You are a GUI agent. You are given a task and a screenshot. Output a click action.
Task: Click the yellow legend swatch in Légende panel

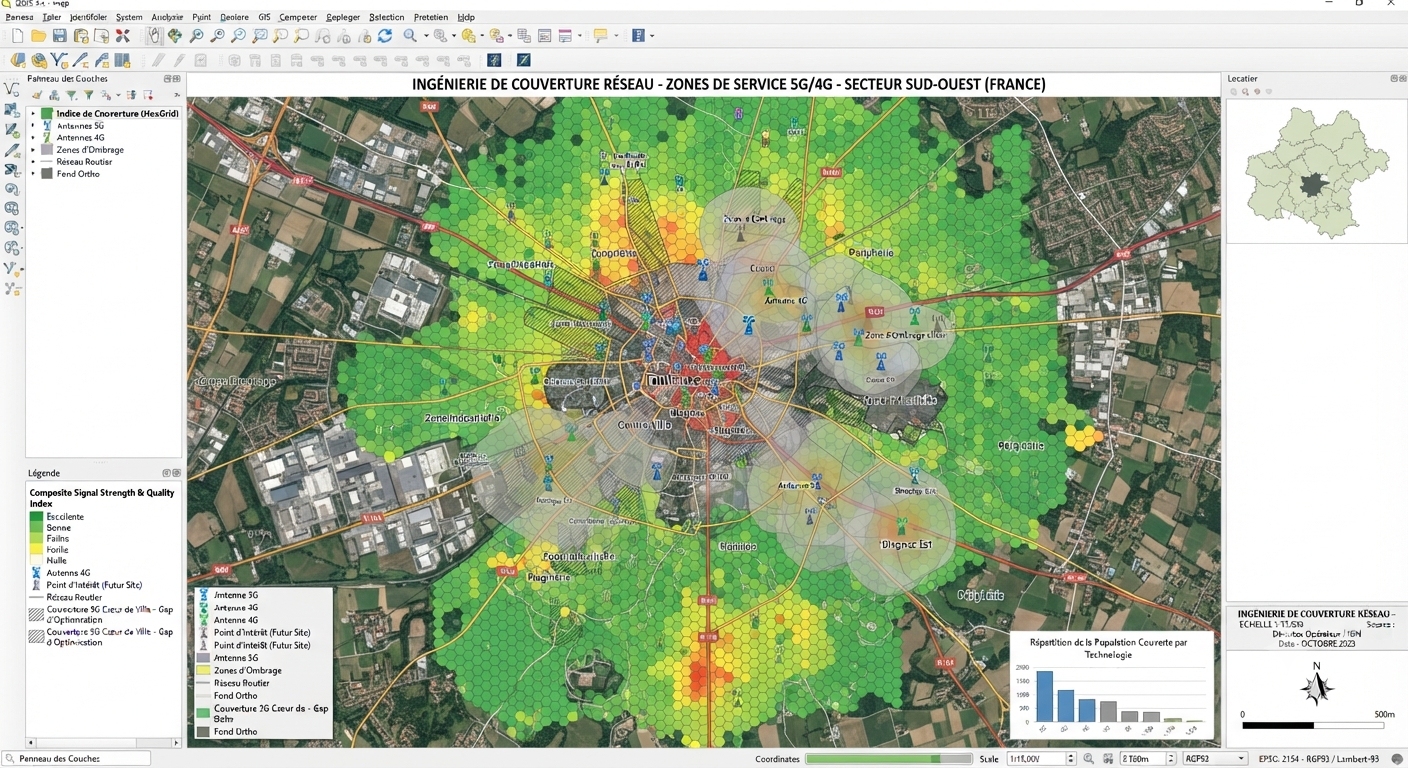coord(36,550)
